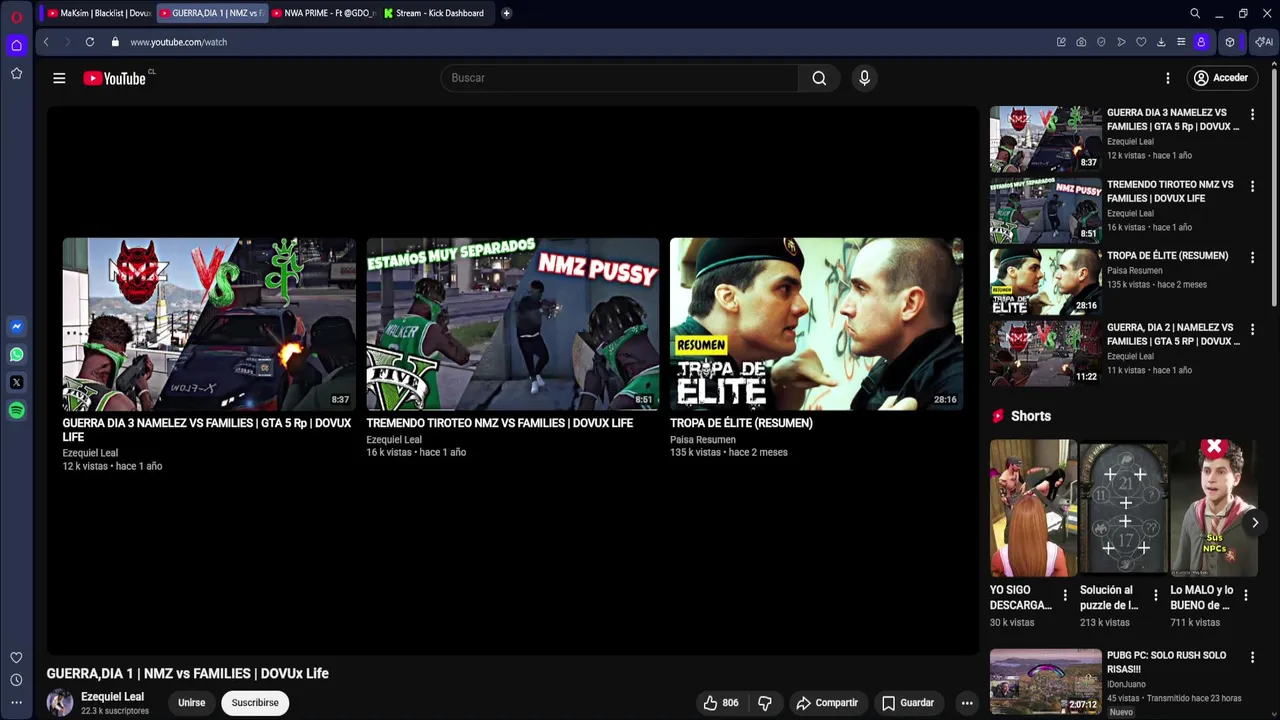Open sidebar GUERRA DIA 3 NAMELEZ title
This screenshot has width=1280, height=720.
point(1173,120)
